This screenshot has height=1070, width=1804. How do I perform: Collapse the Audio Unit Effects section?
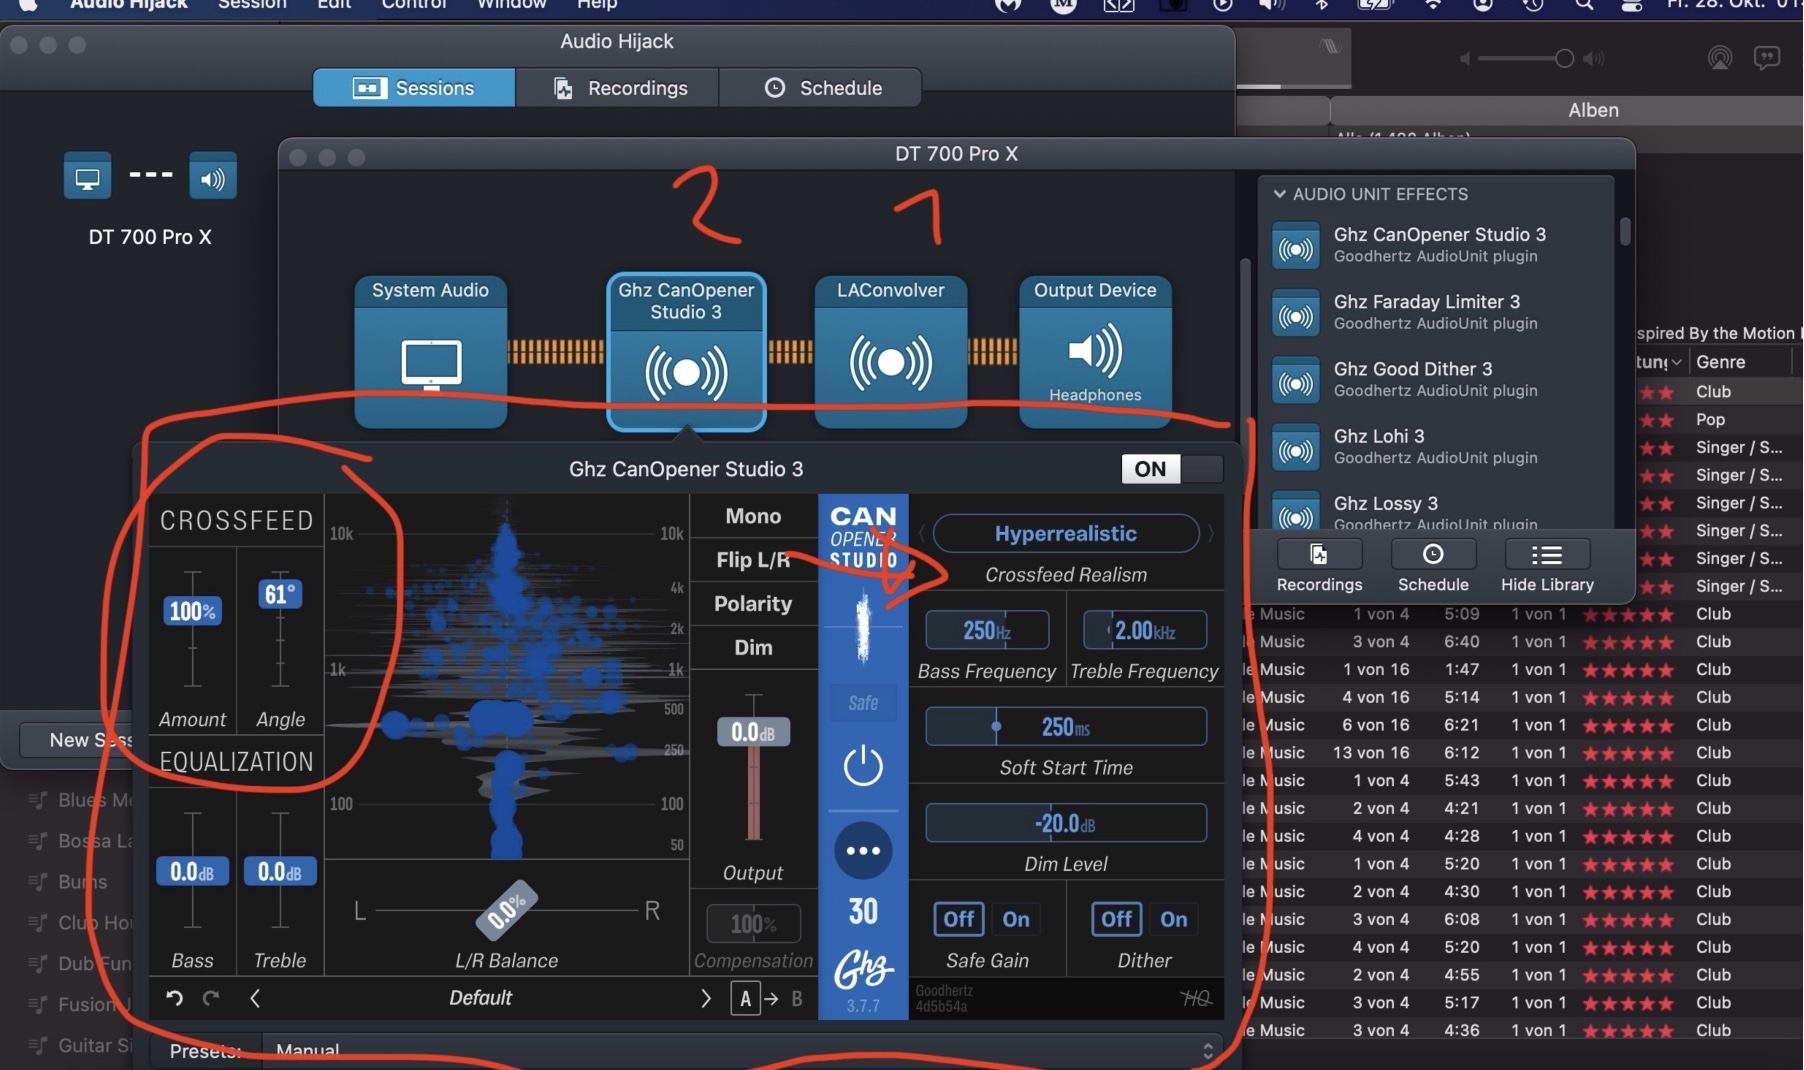1279,194
